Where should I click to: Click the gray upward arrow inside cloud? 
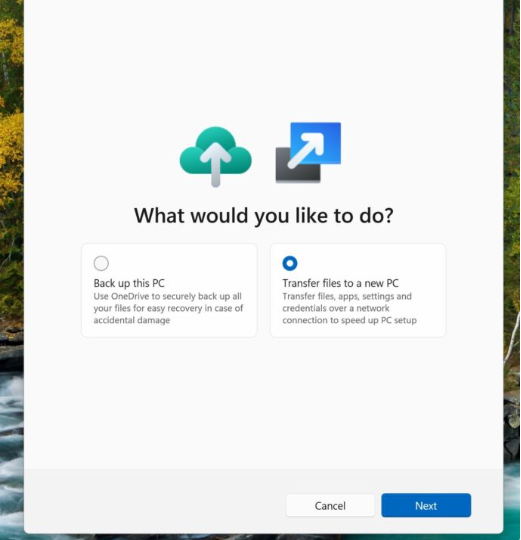coord(216,165)
